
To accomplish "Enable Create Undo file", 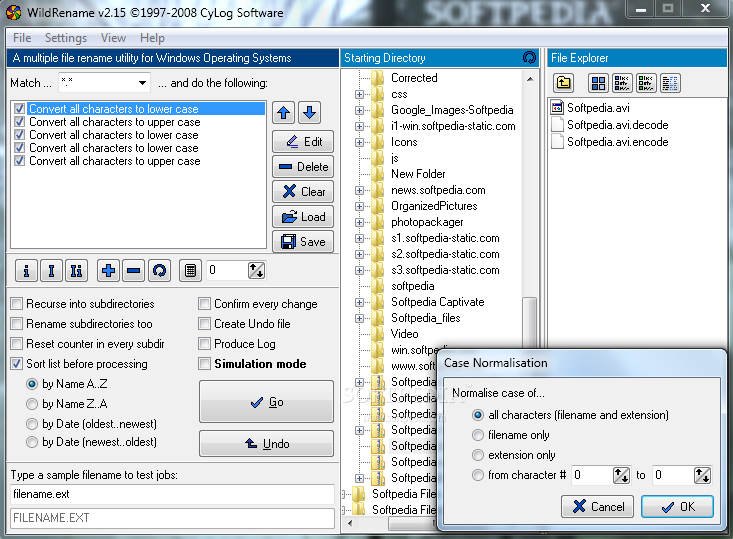I will 204,324.
